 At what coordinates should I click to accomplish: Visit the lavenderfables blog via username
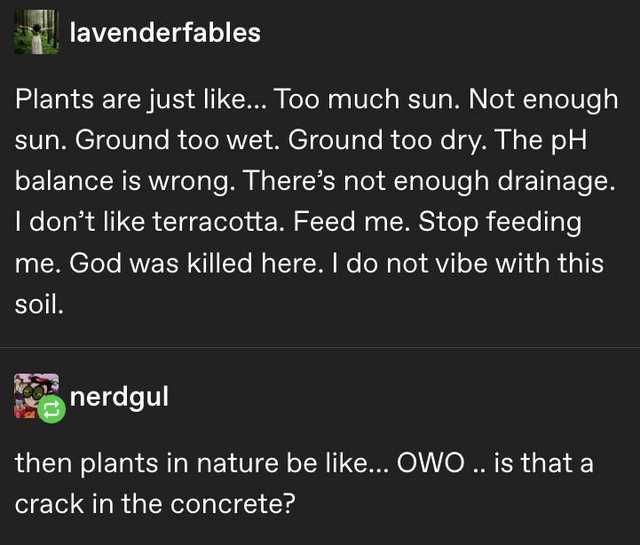165,33
